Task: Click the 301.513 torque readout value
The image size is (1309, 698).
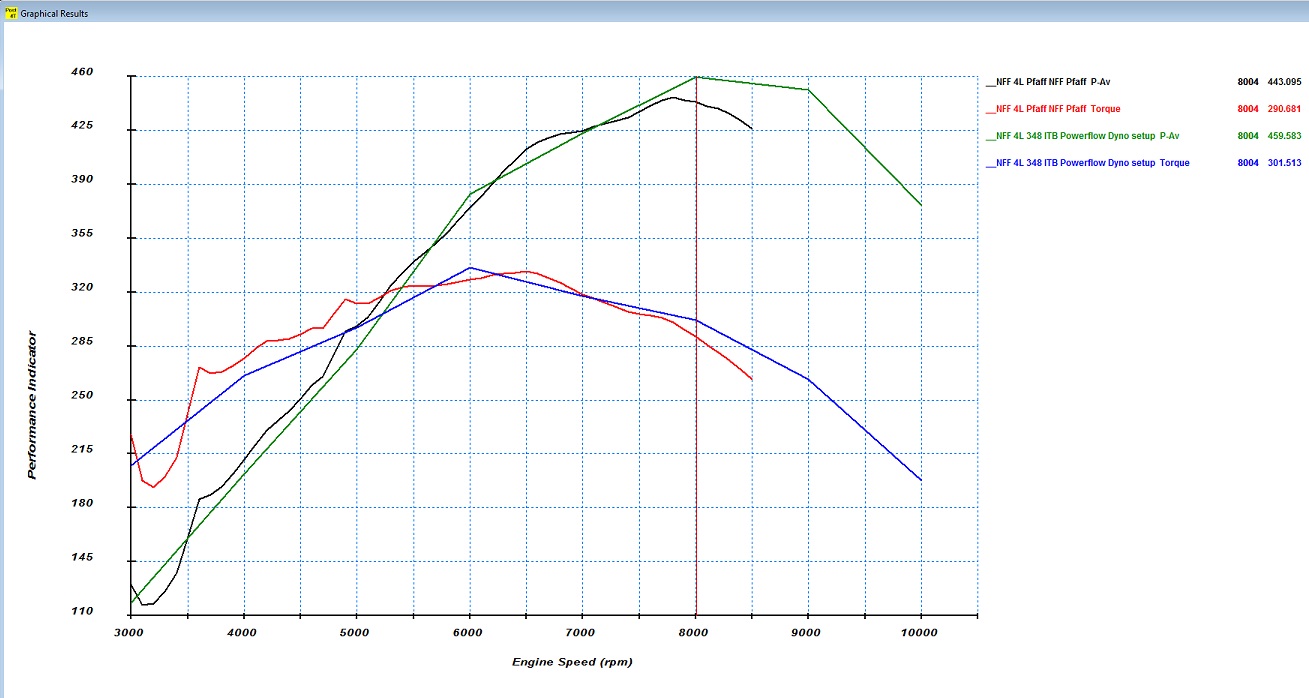Action: pos(1283,163)
